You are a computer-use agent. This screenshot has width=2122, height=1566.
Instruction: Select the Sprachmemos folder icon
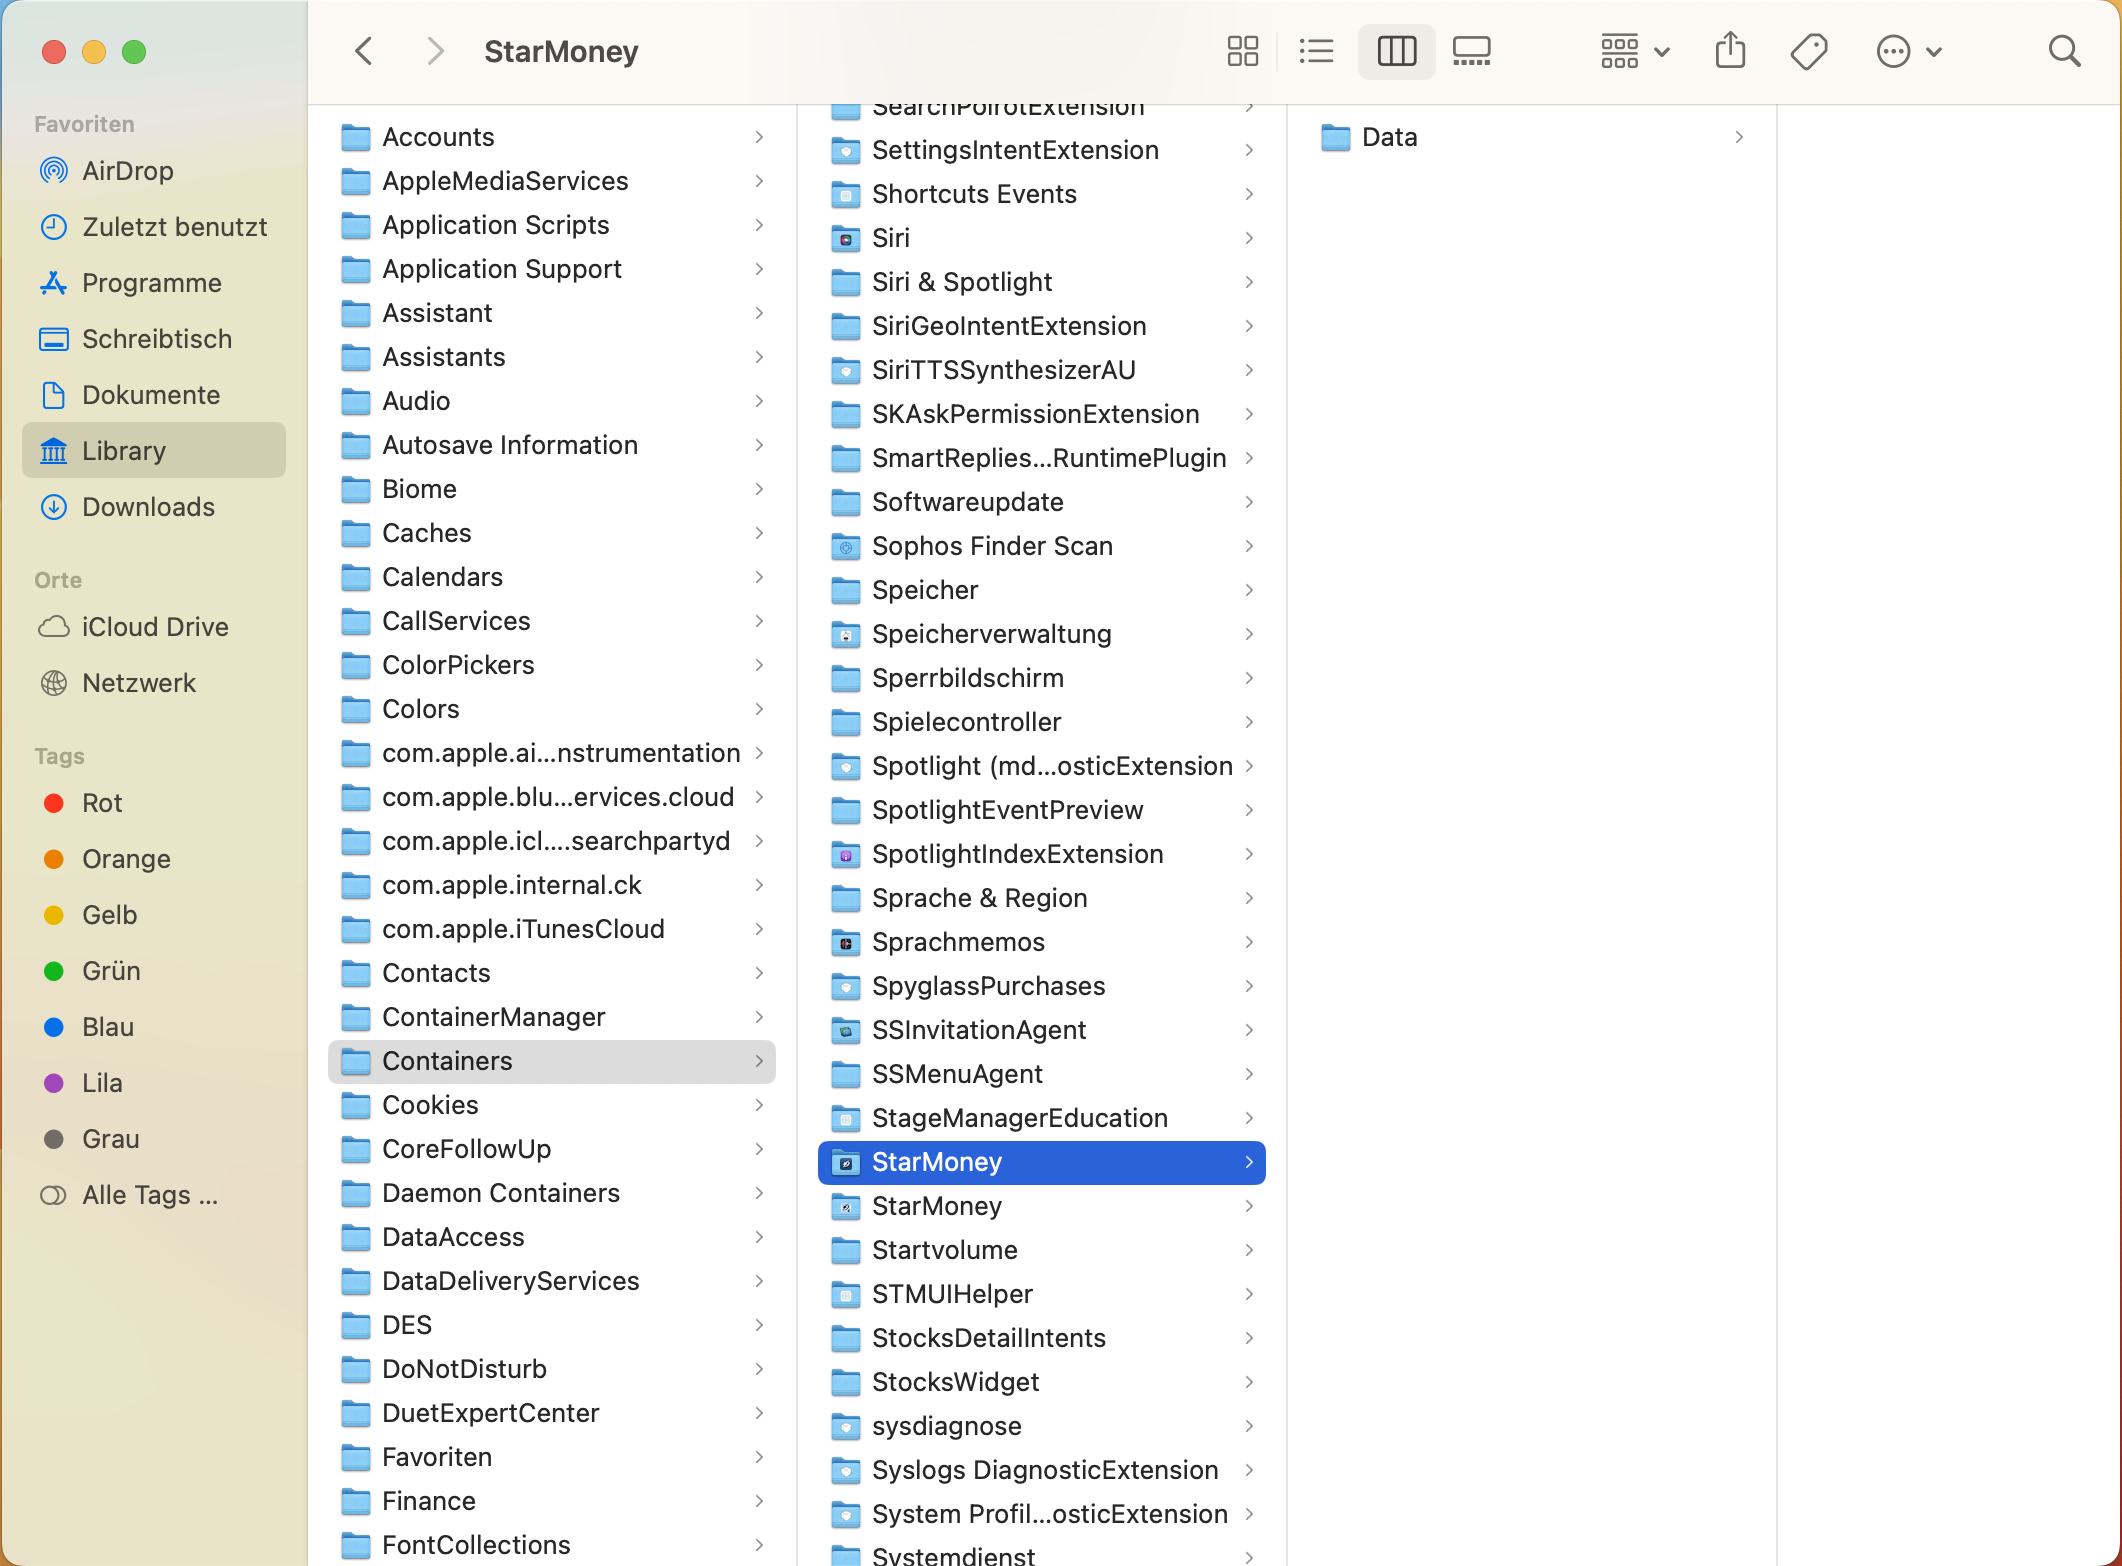point(846,942)
